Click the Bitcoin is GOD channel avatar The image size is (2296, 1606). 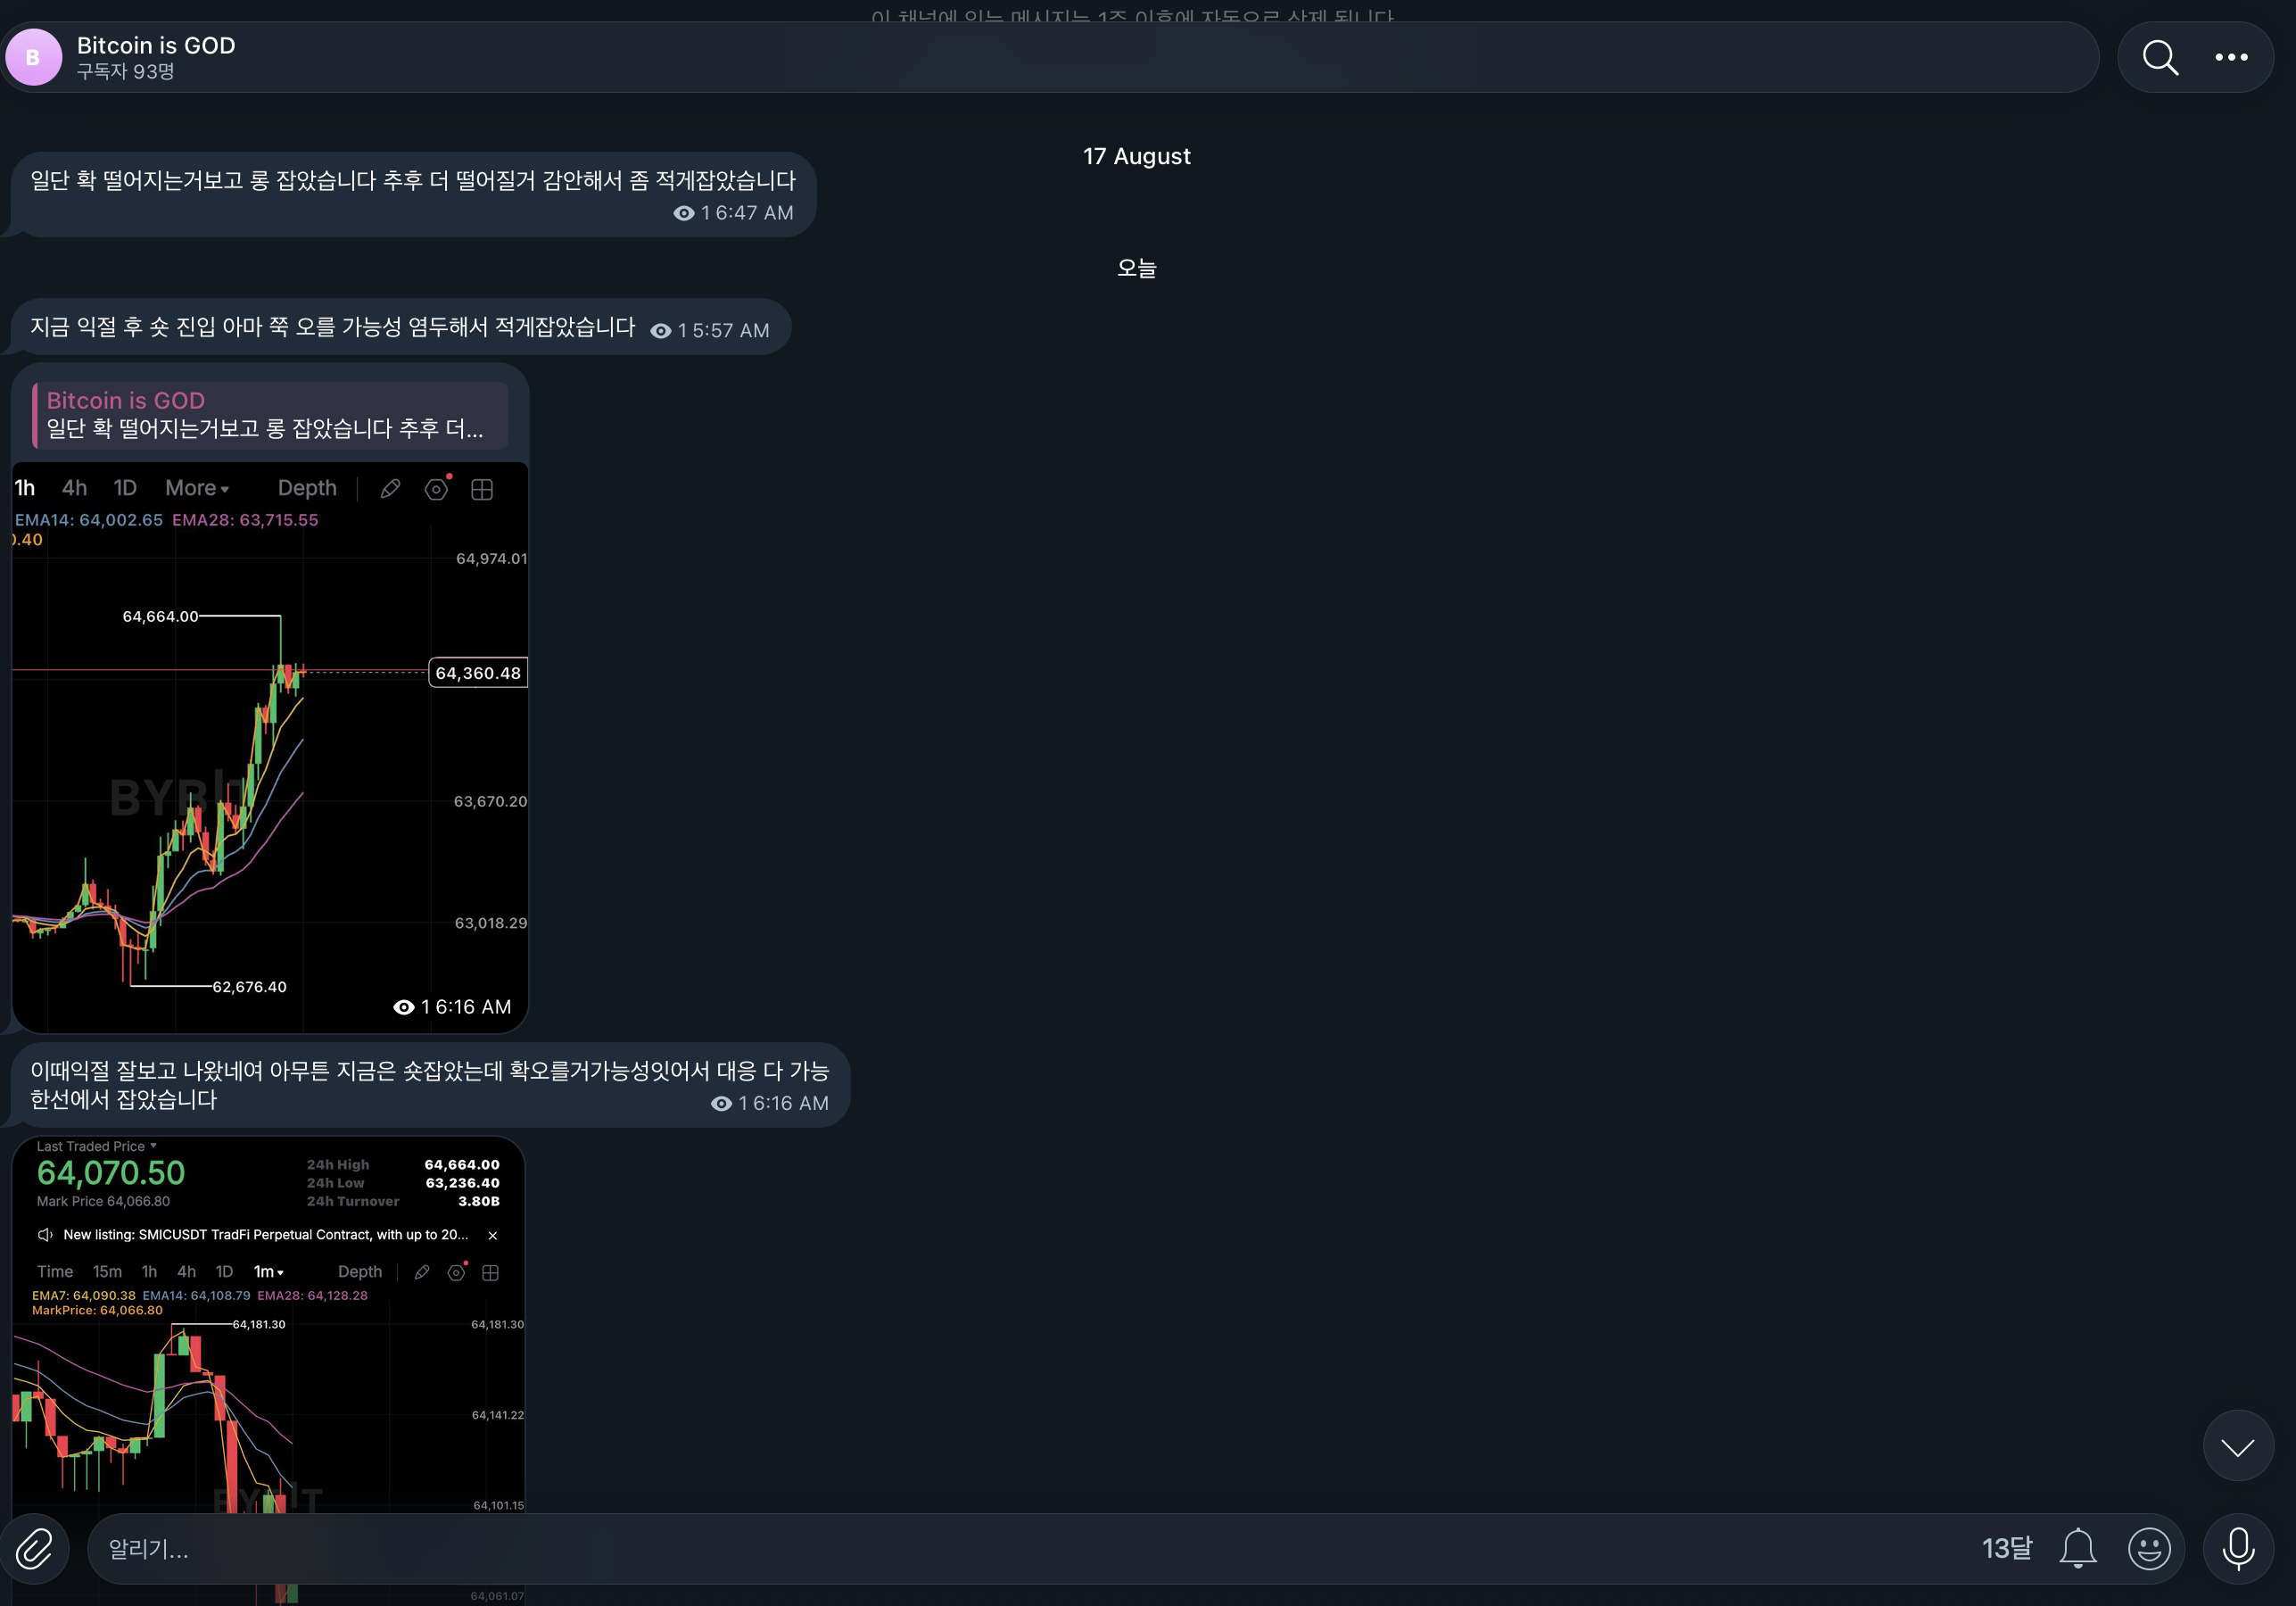coord(34,57)
